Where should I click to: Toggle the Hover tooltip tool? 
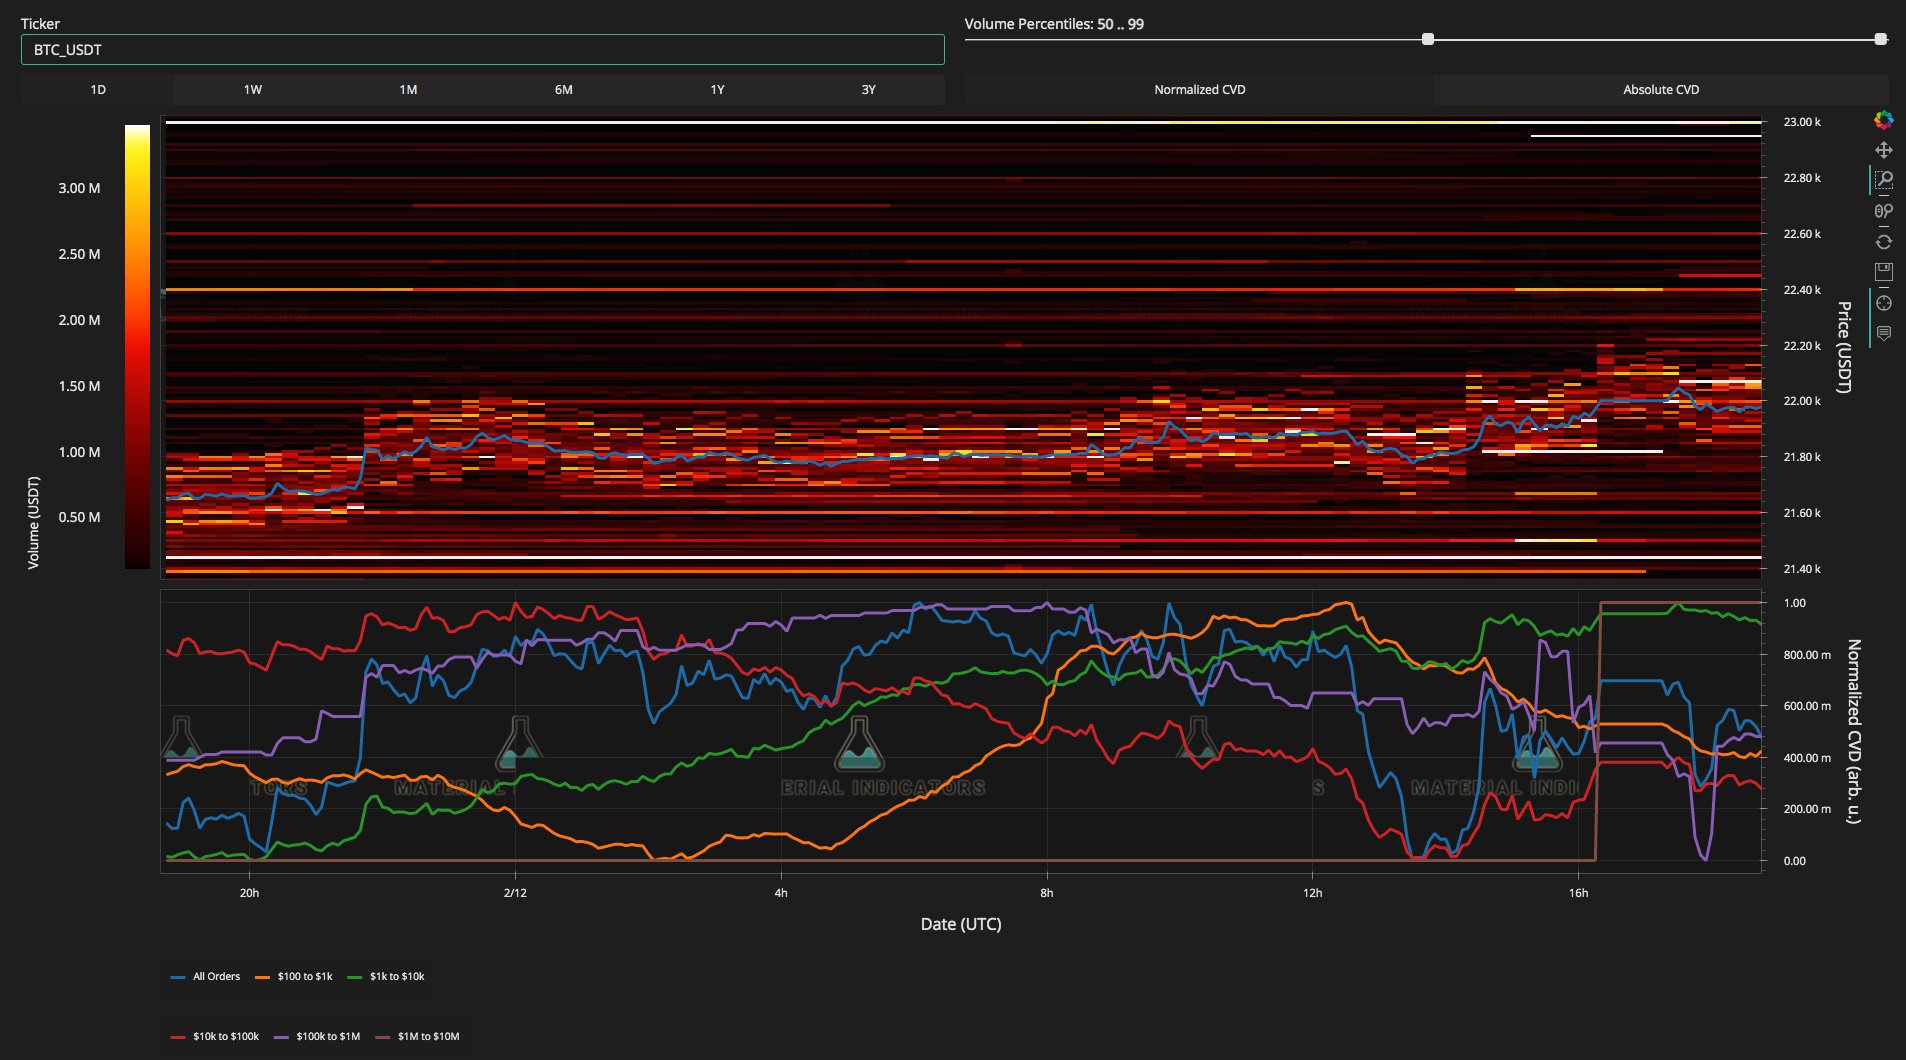[1883, 333]
